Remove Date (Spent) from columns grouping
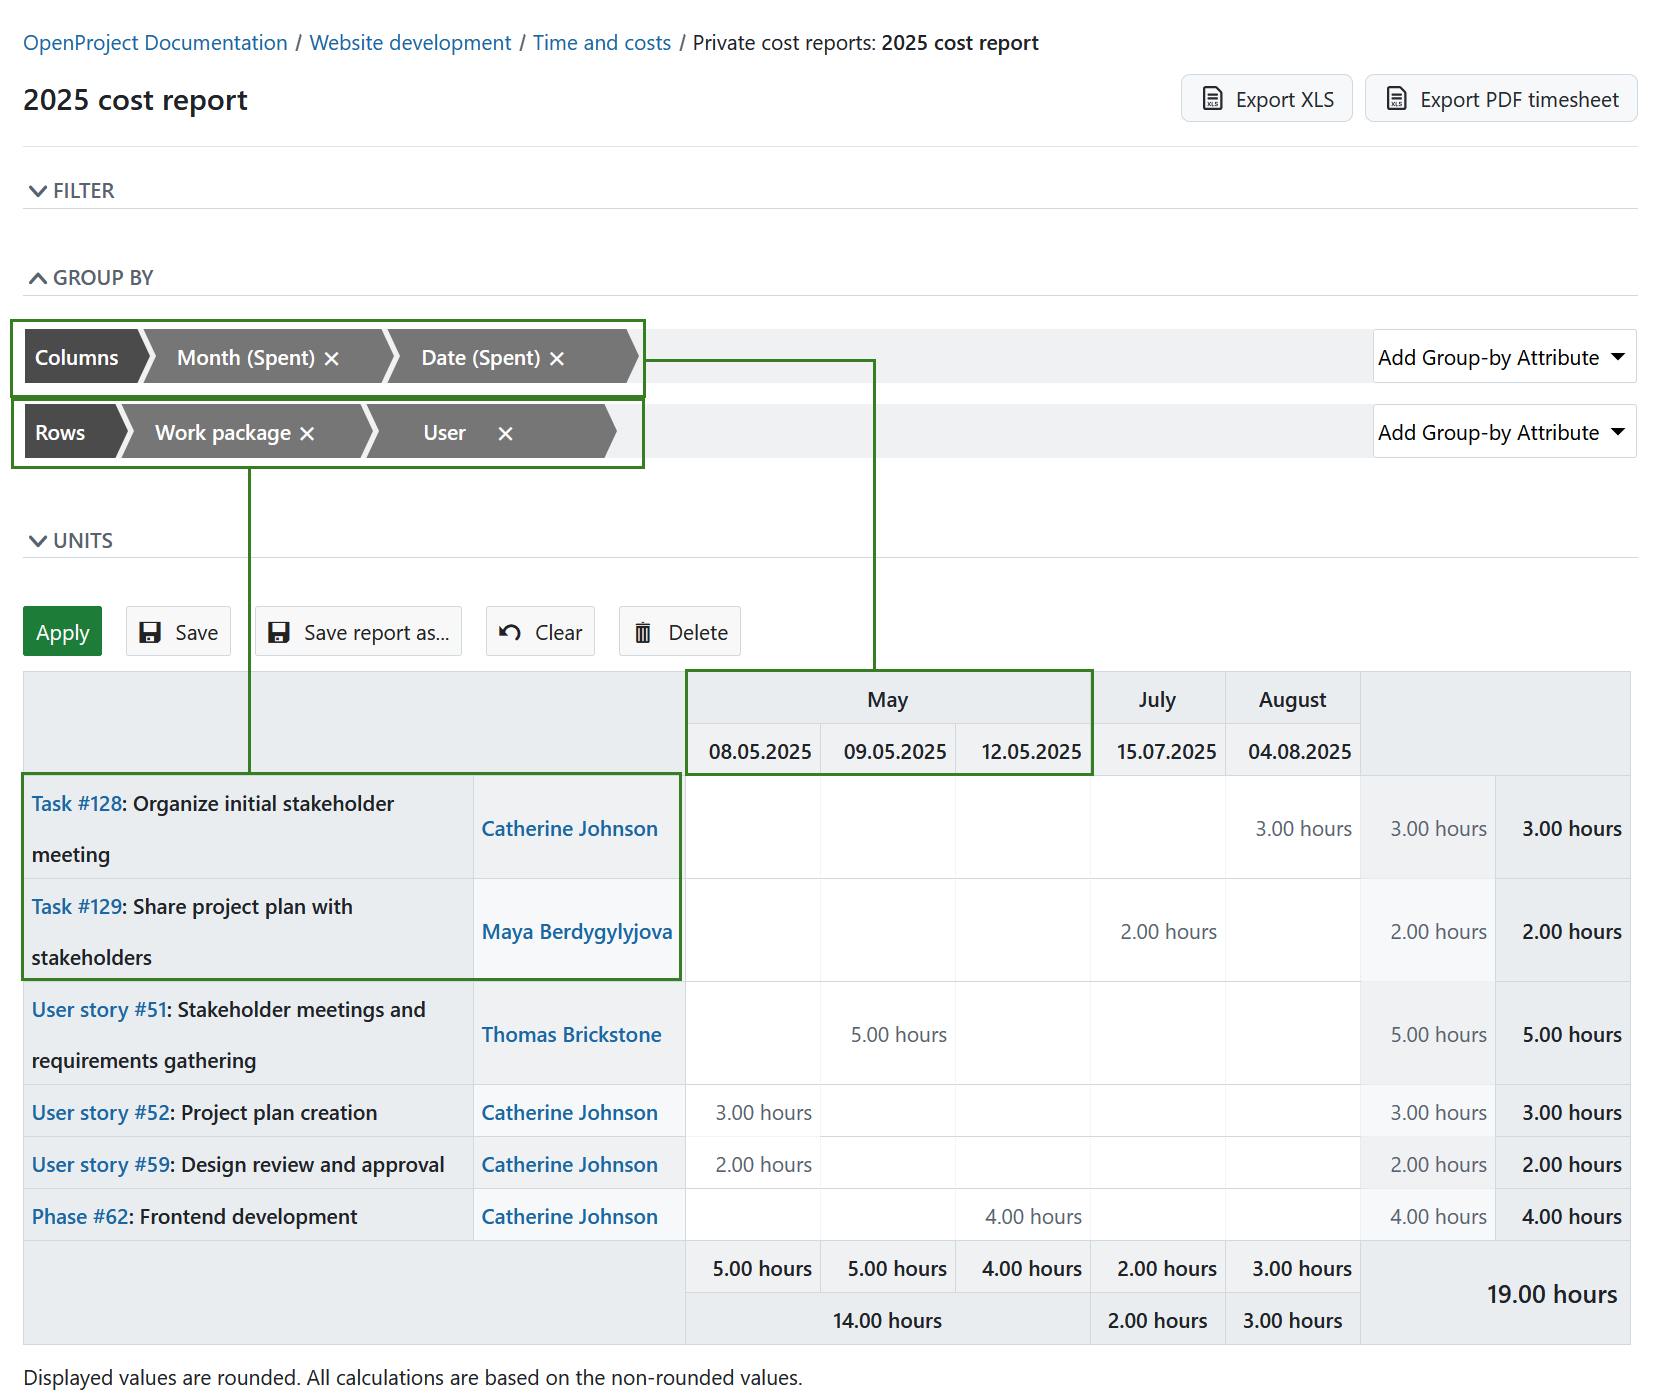 click(x=557, y=357)
